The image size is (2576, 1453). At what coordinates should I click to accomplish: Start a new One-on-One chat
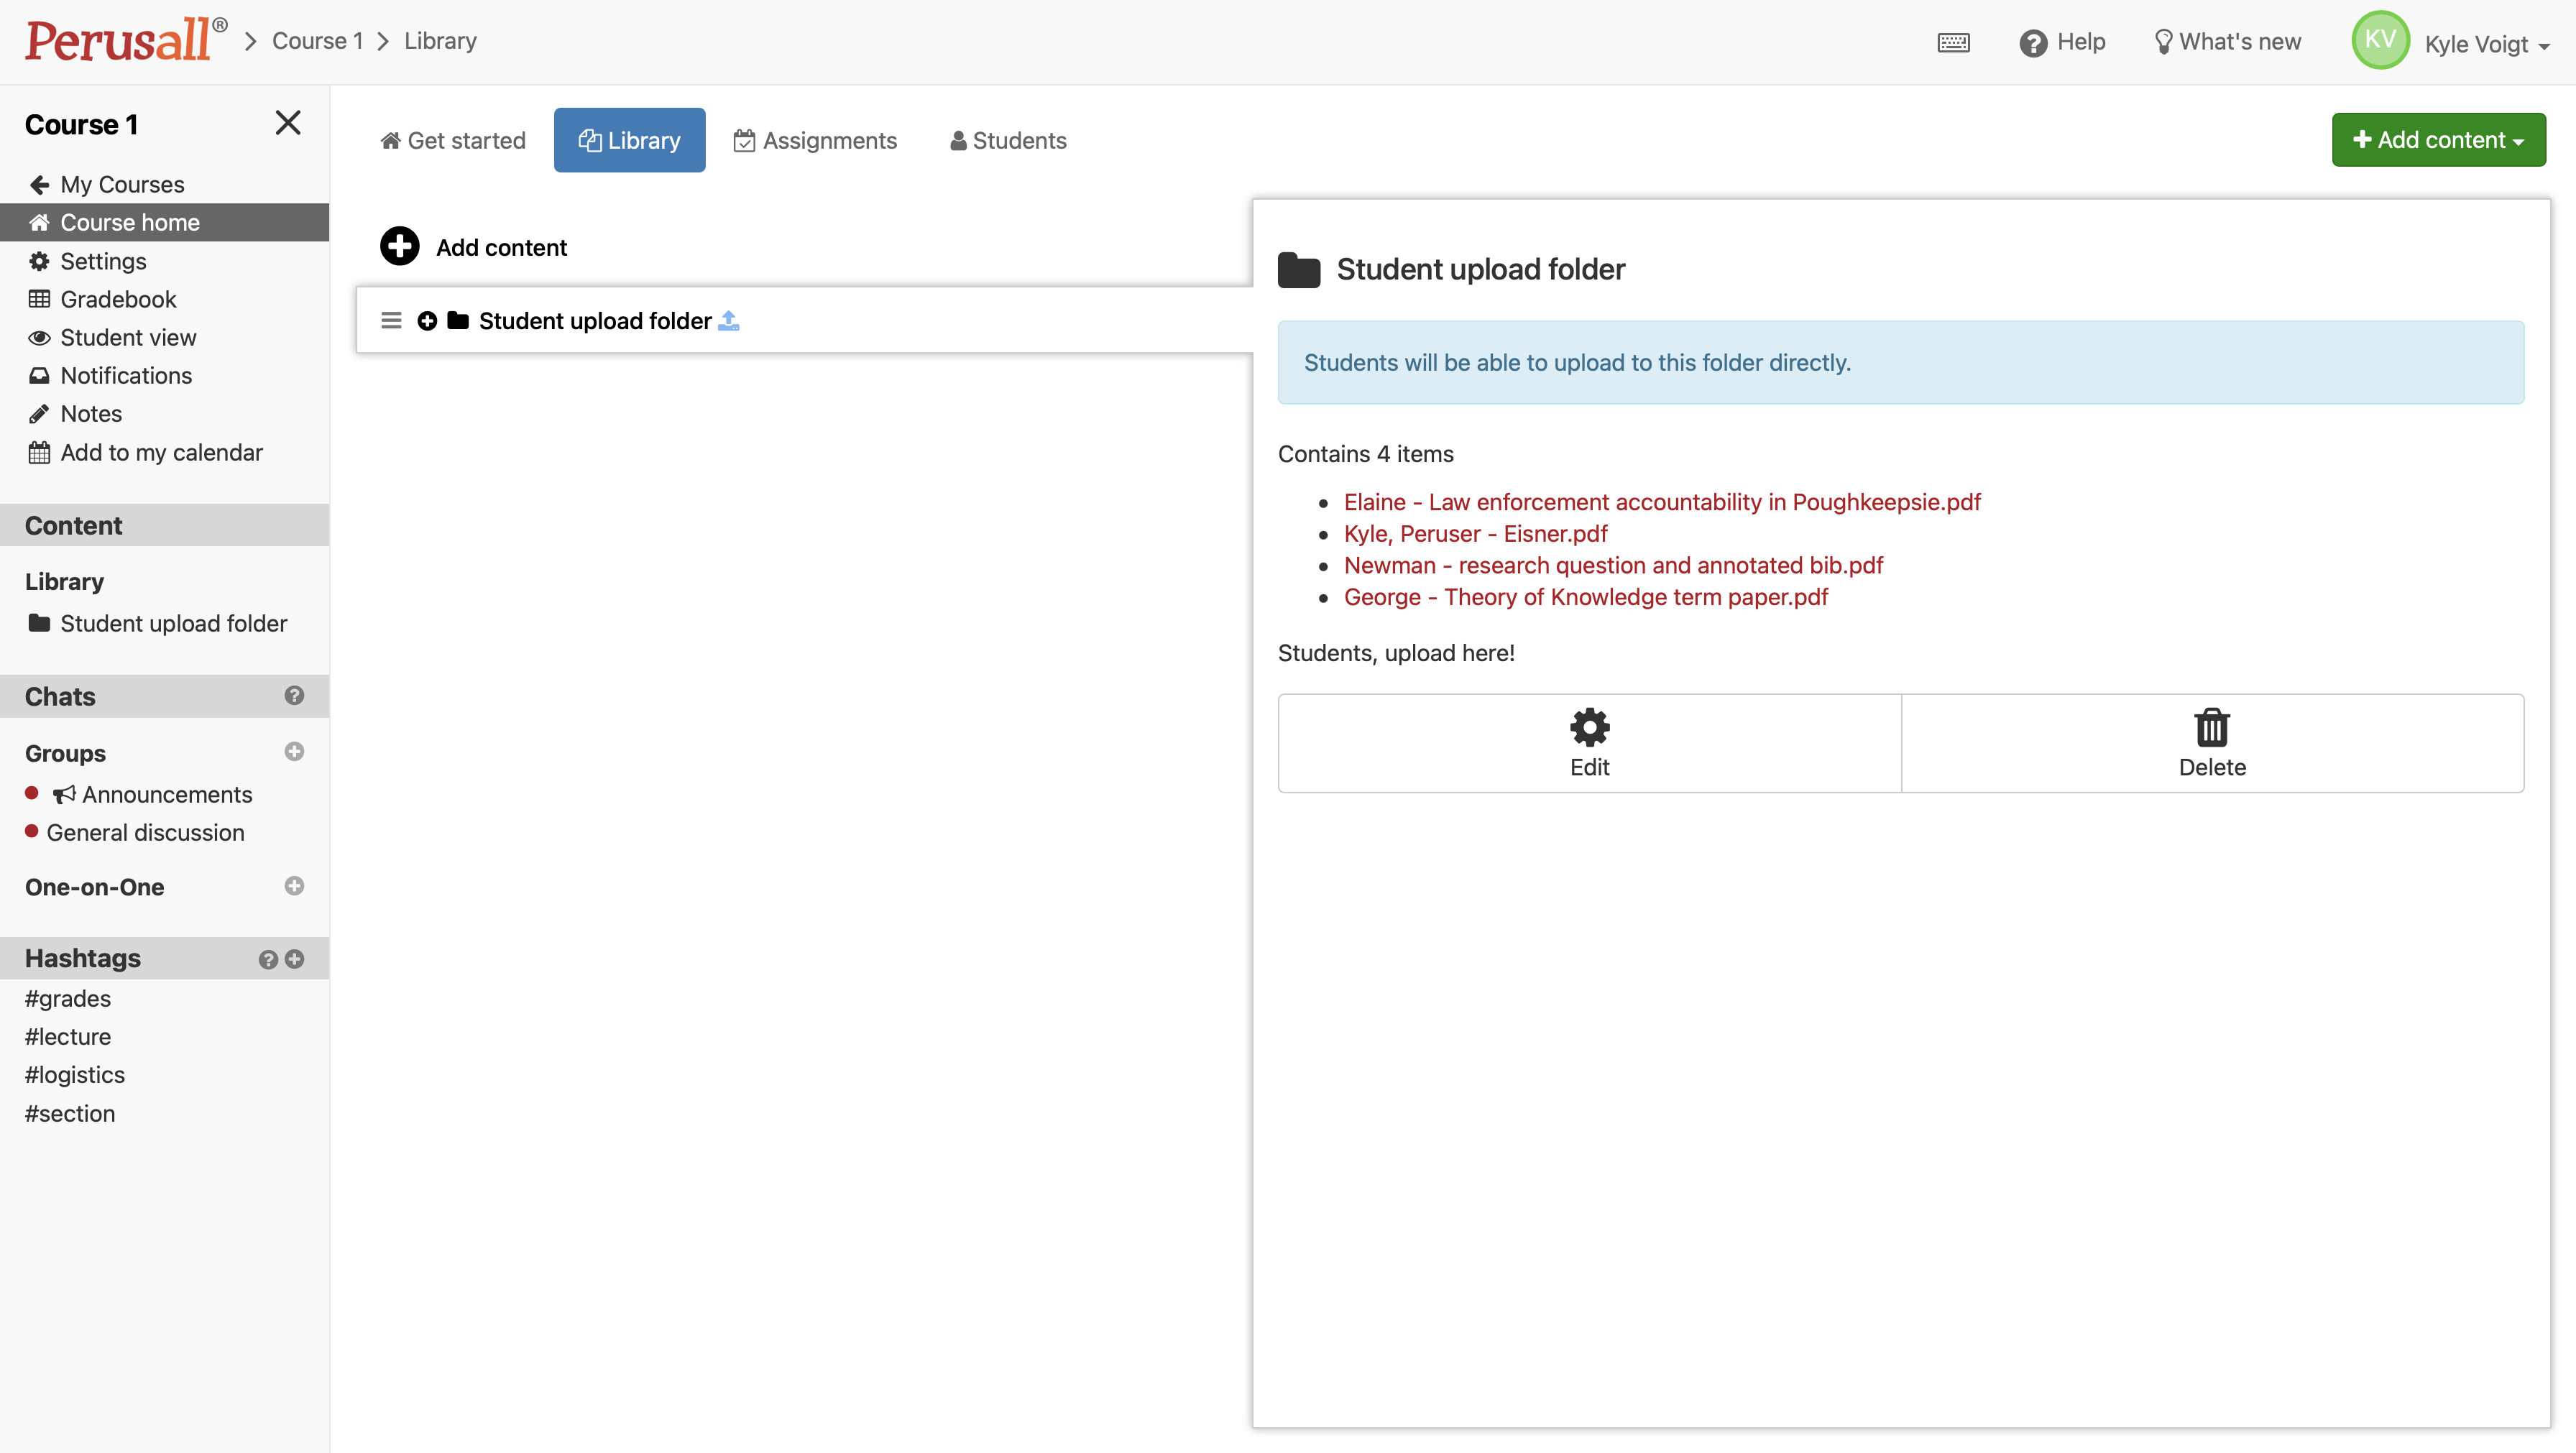(x=294, y=885)
